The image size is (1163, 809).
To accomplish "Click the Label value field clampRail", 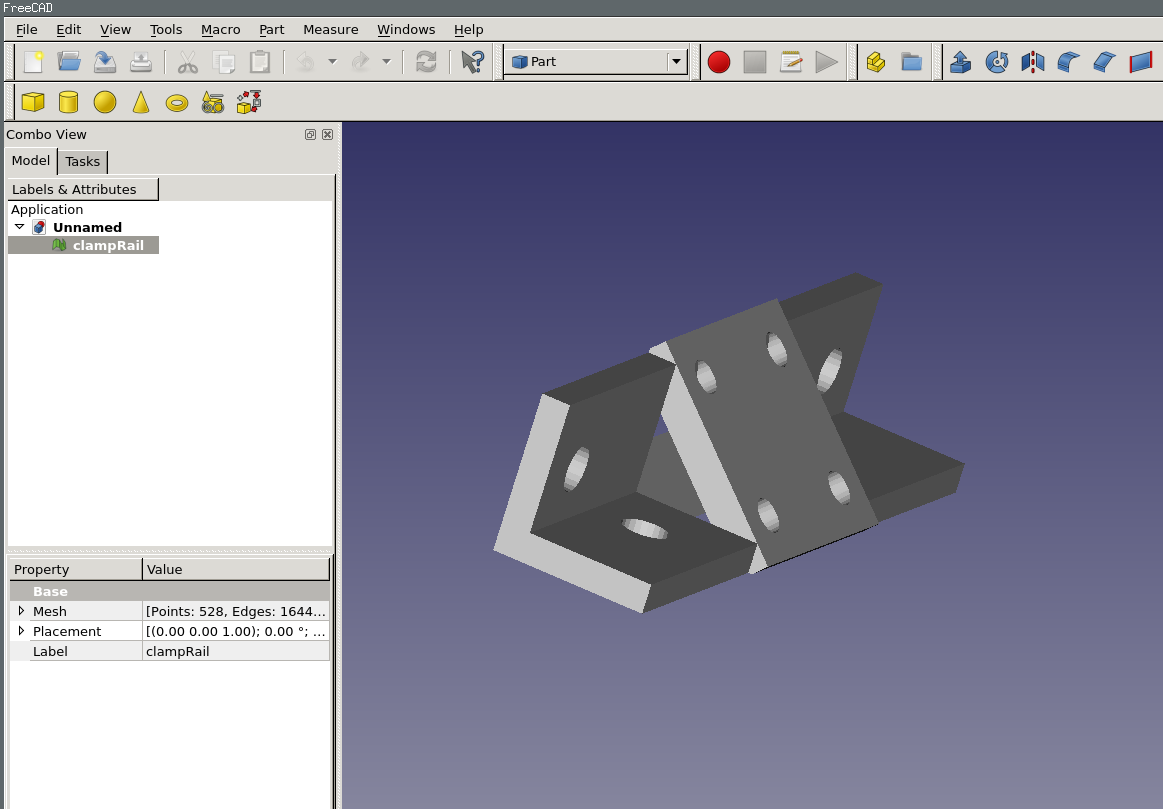I will [236, 651].
